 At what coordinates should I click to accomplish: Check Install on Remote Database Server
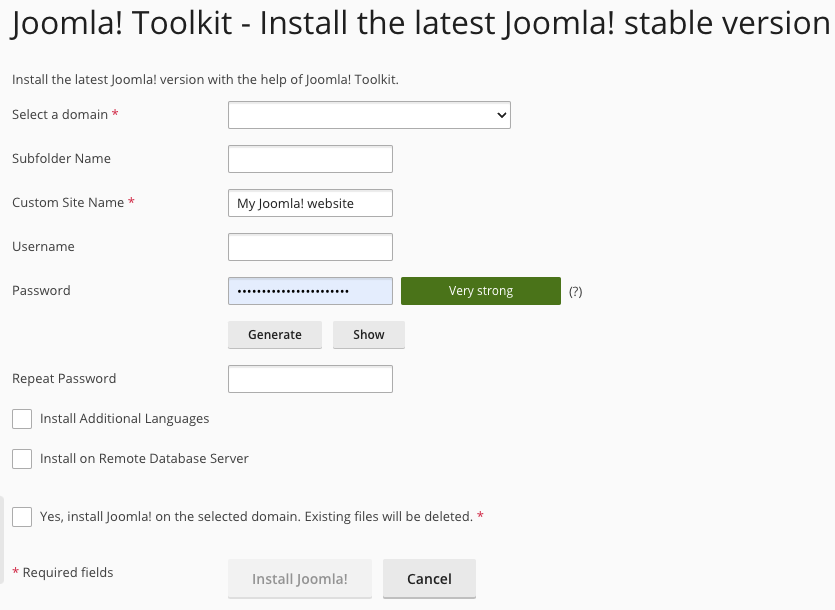coord(22,459)
